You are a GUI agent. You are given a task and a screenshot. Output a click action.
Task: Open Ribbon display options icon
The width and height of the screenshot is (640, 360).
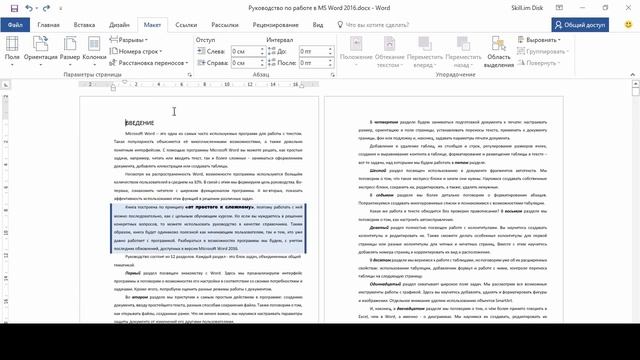(559, 8)
